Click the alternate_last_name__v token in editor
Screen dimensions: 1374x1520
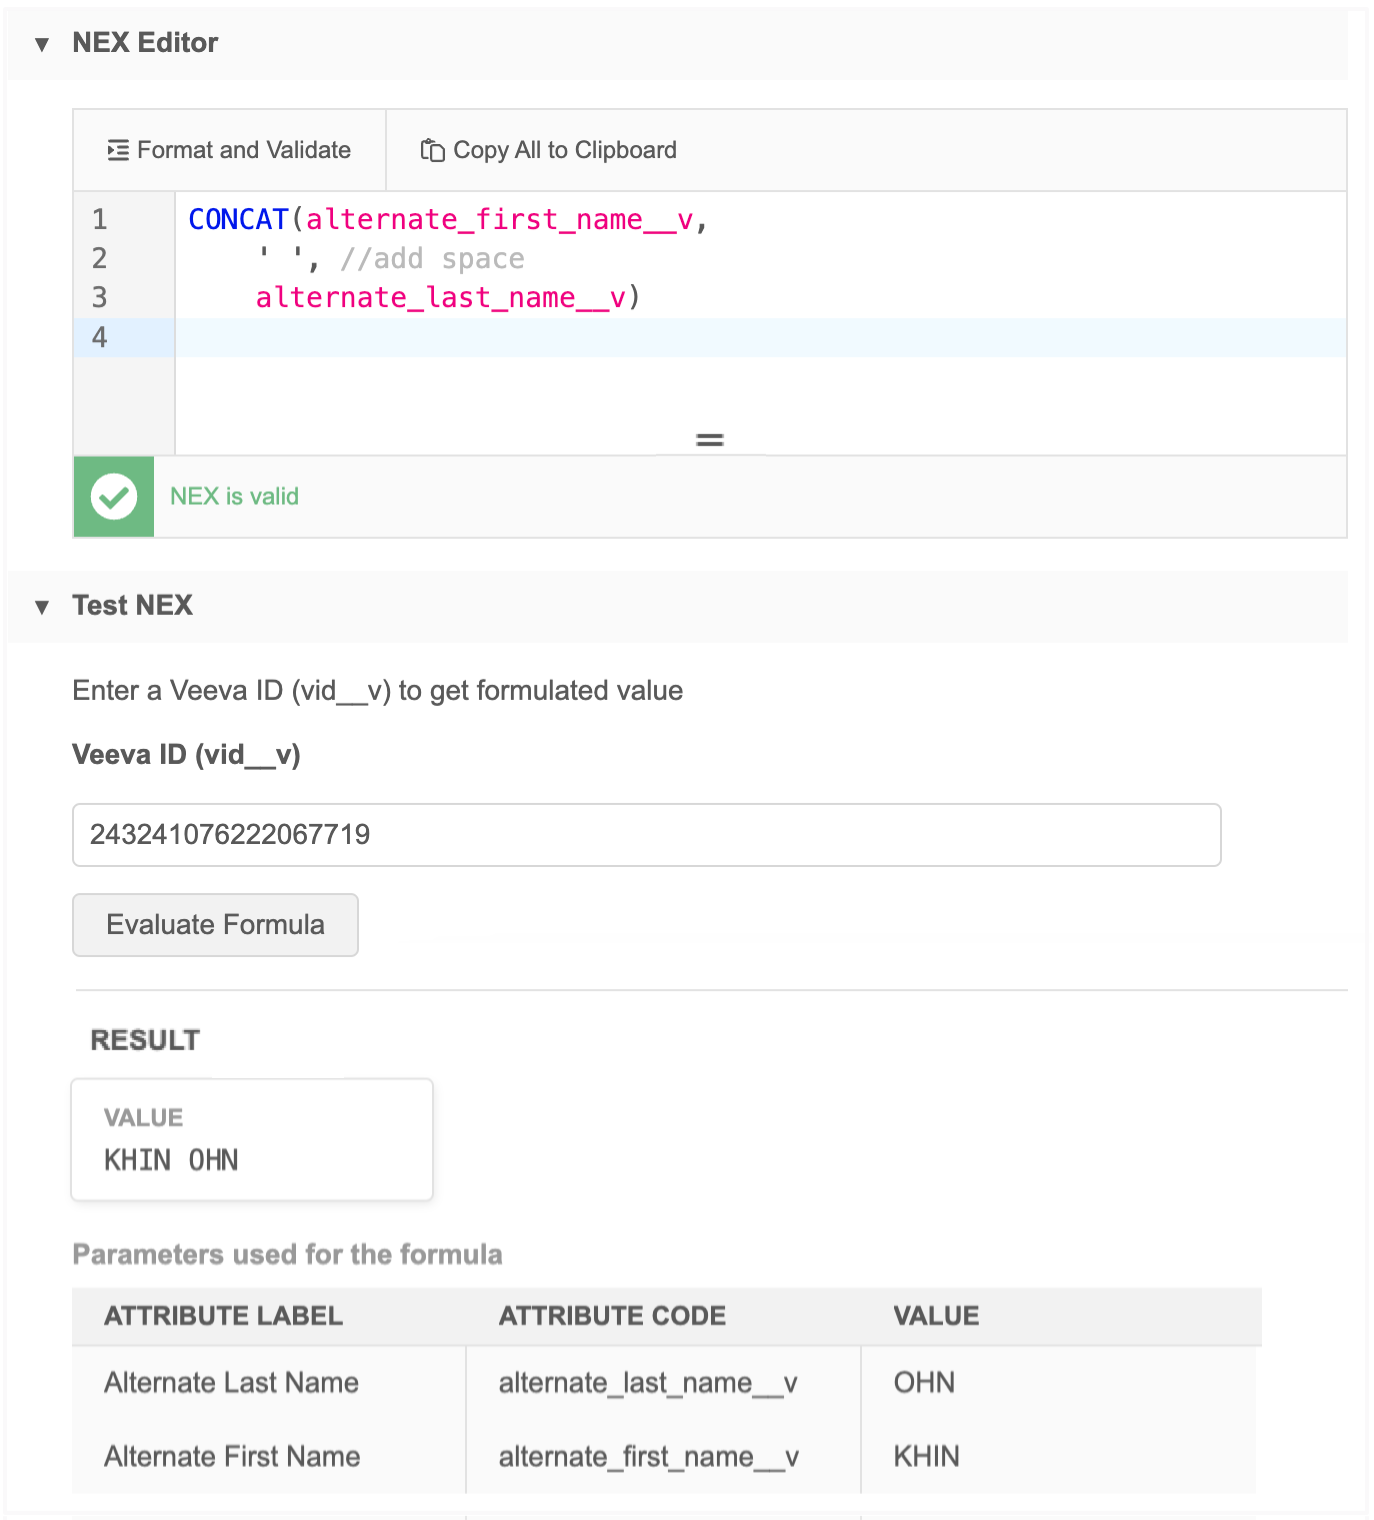pos(440,298)
